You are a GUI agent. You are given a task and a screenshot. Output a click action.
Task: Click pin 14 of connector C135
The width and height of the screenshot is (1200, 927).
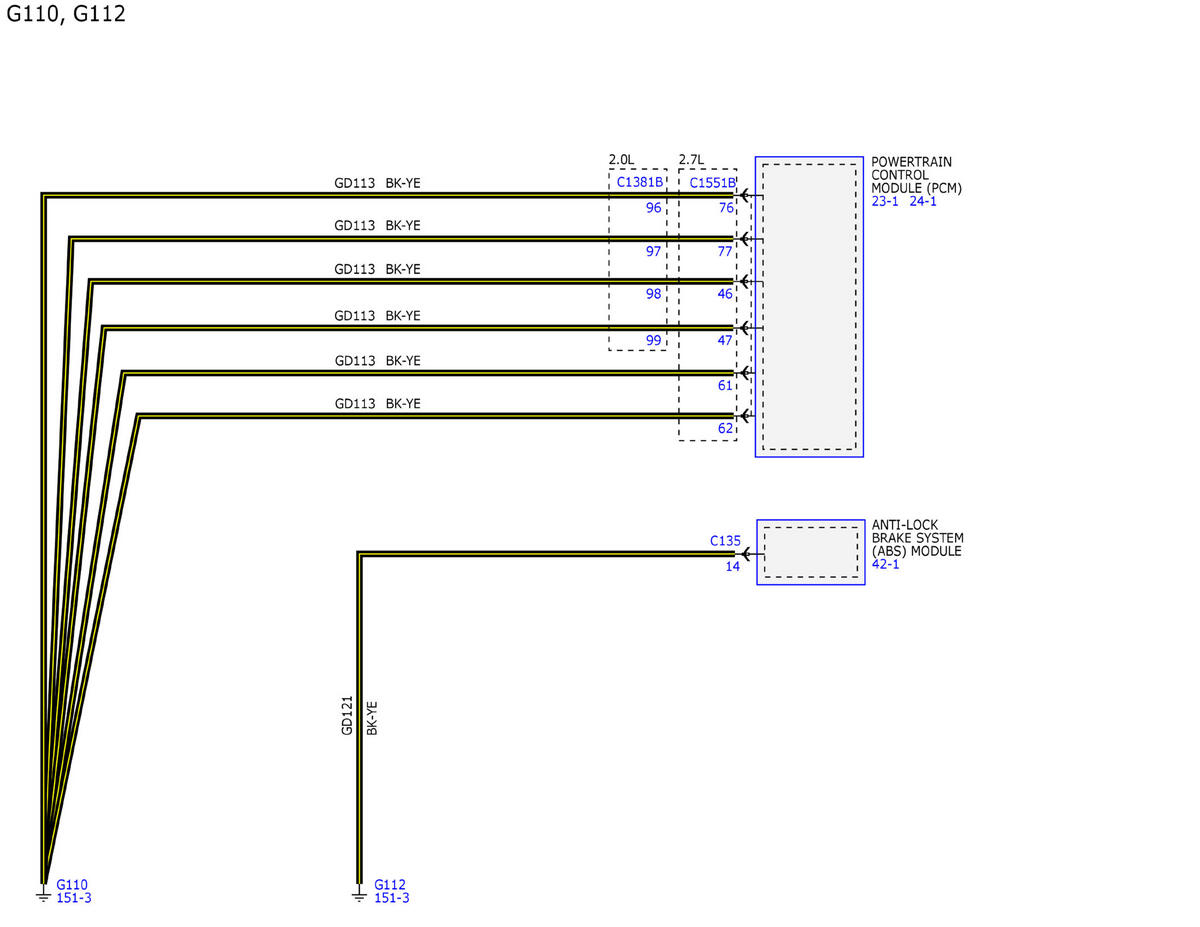pyautogui.click(x=732, y=566)
